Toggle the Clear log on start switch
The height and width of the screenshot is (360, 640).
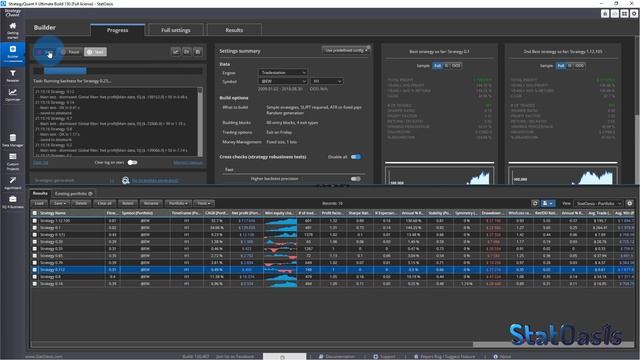pos(132,162)
